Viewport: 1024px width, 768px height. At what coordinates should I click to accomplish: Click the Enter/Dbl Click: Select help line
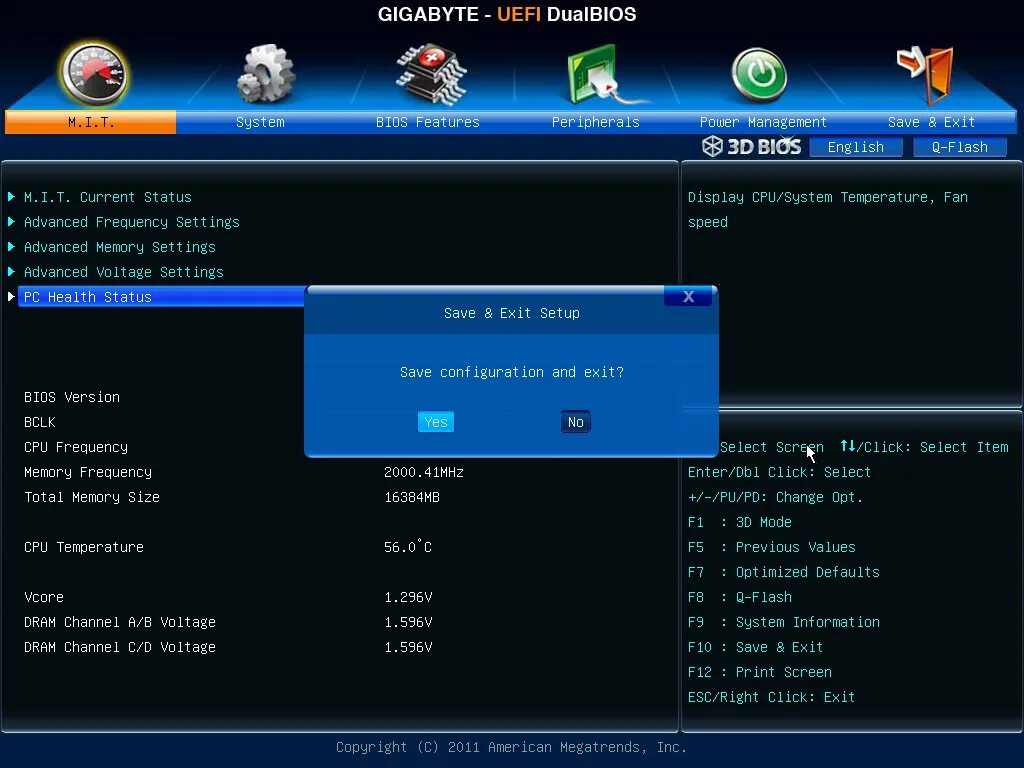[779, 472]
